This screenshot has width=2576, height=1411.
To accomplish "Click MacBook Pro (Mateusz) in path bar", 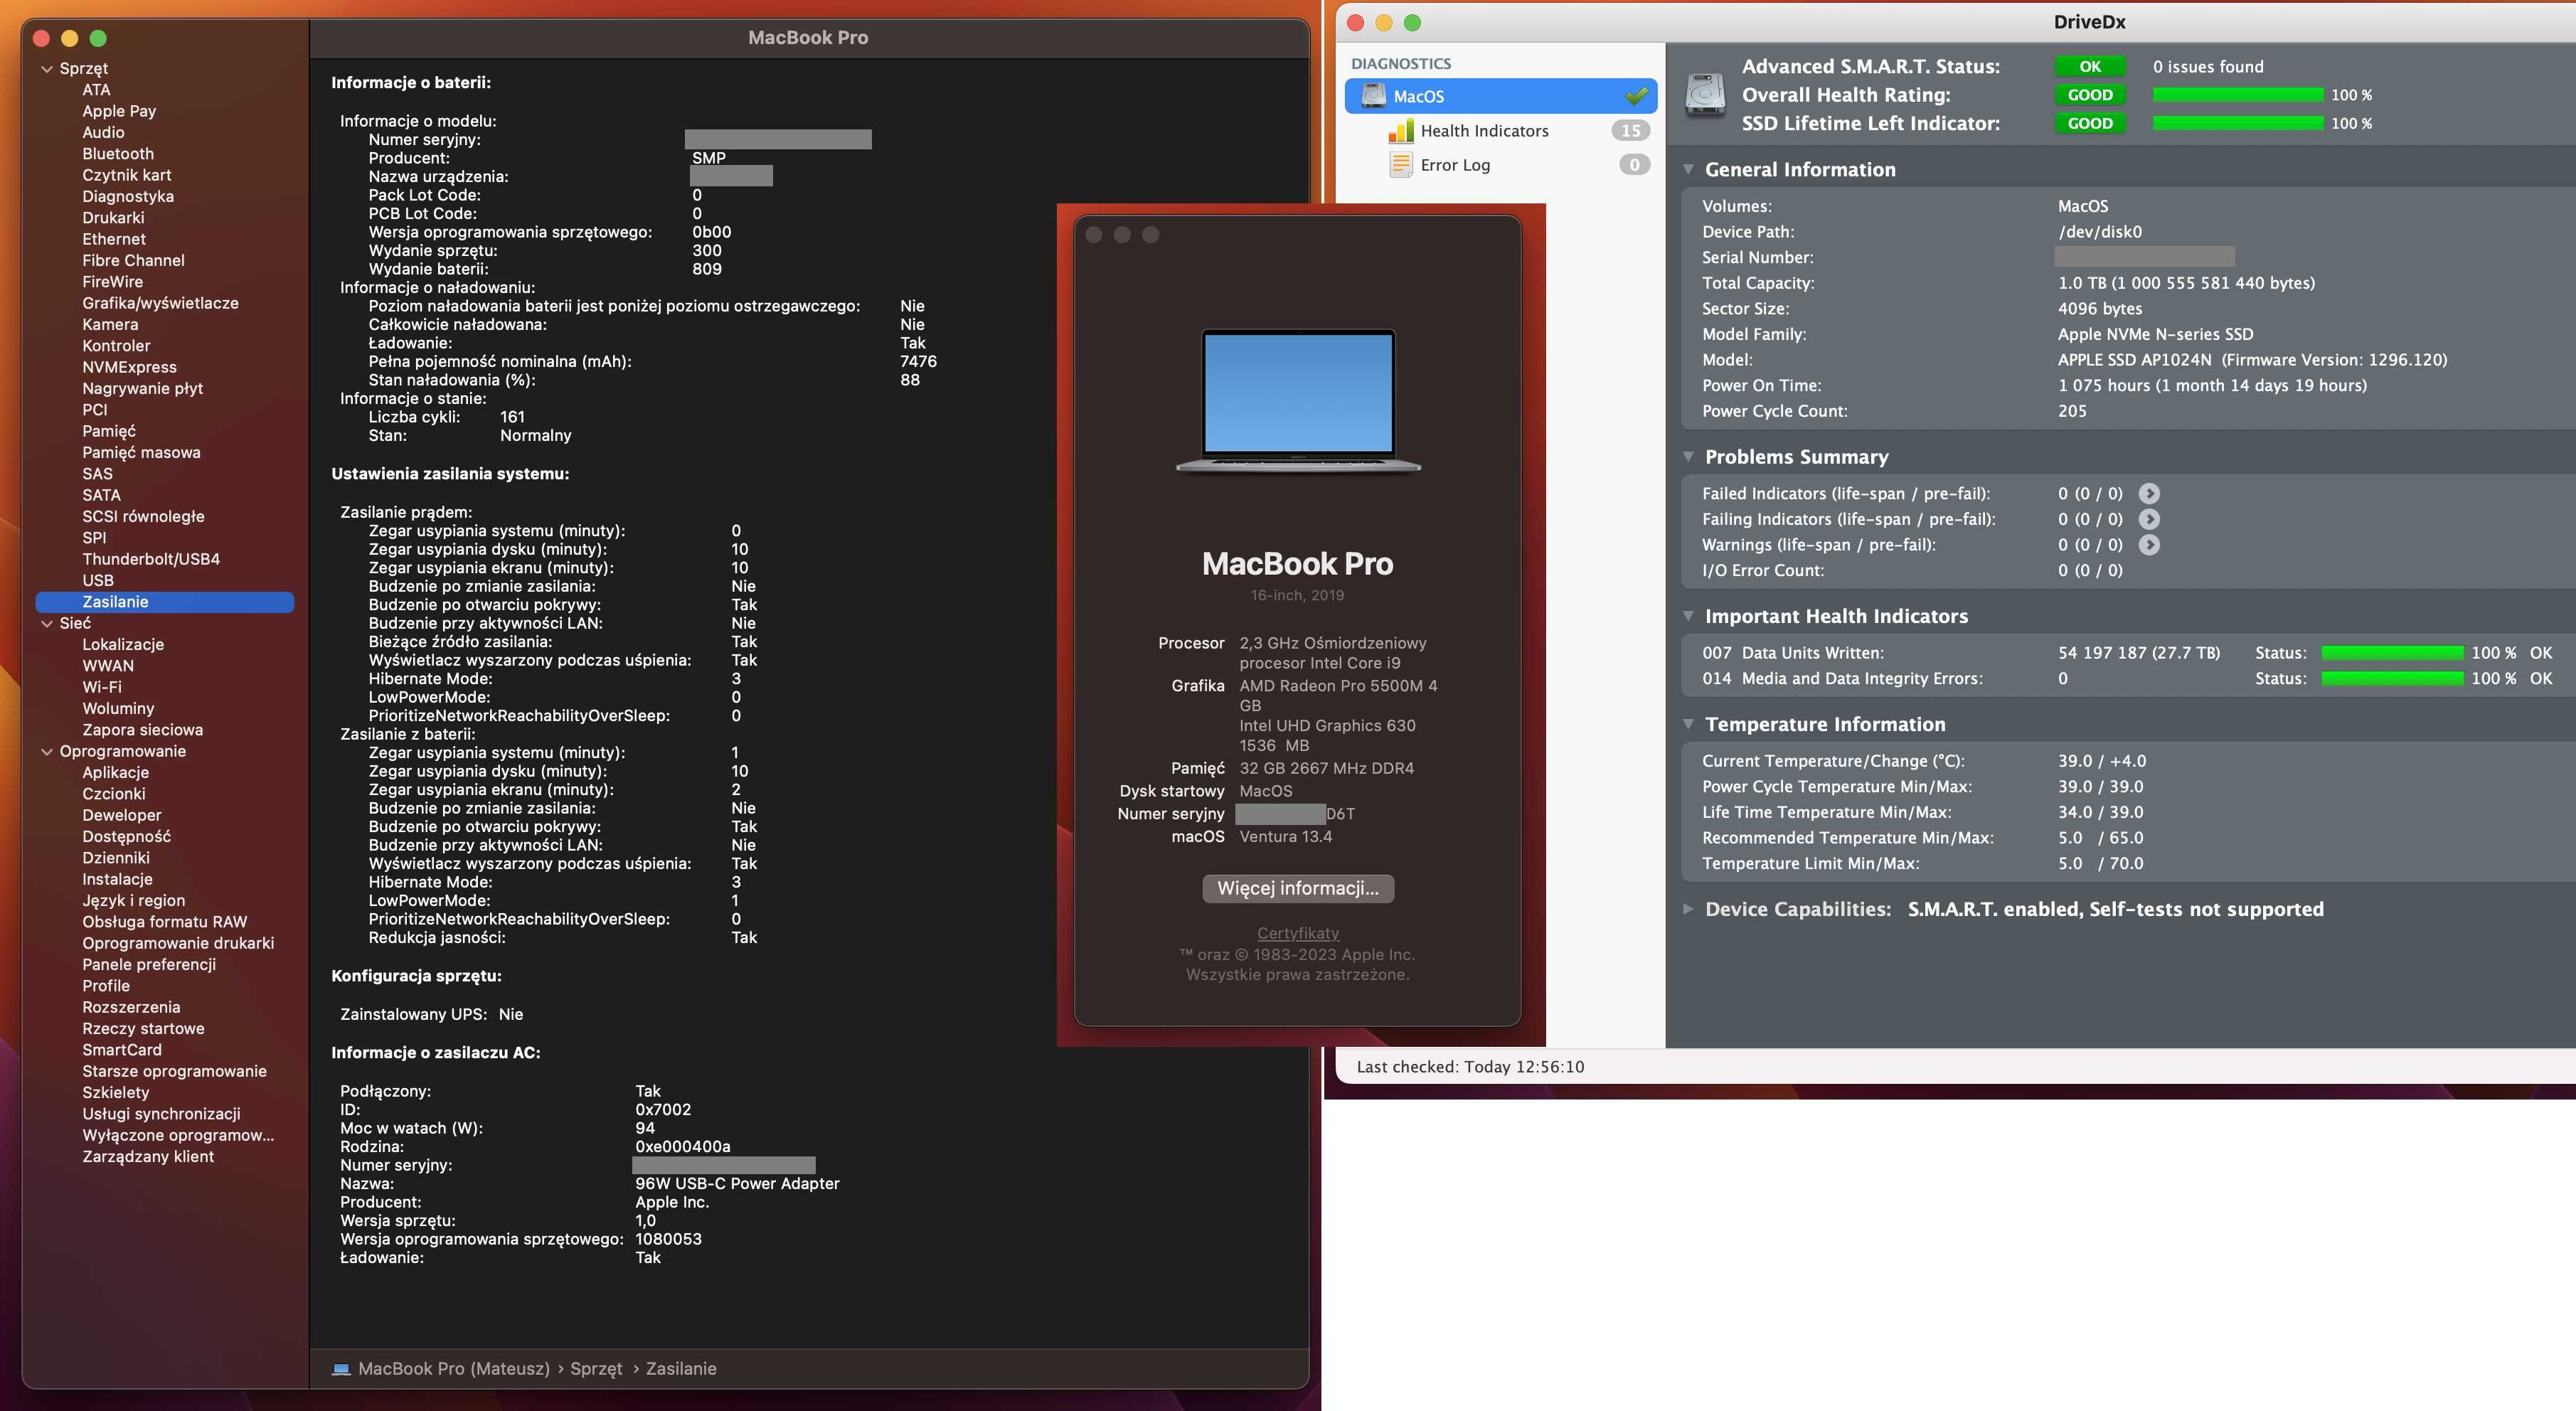I will tap(454, 1369).
